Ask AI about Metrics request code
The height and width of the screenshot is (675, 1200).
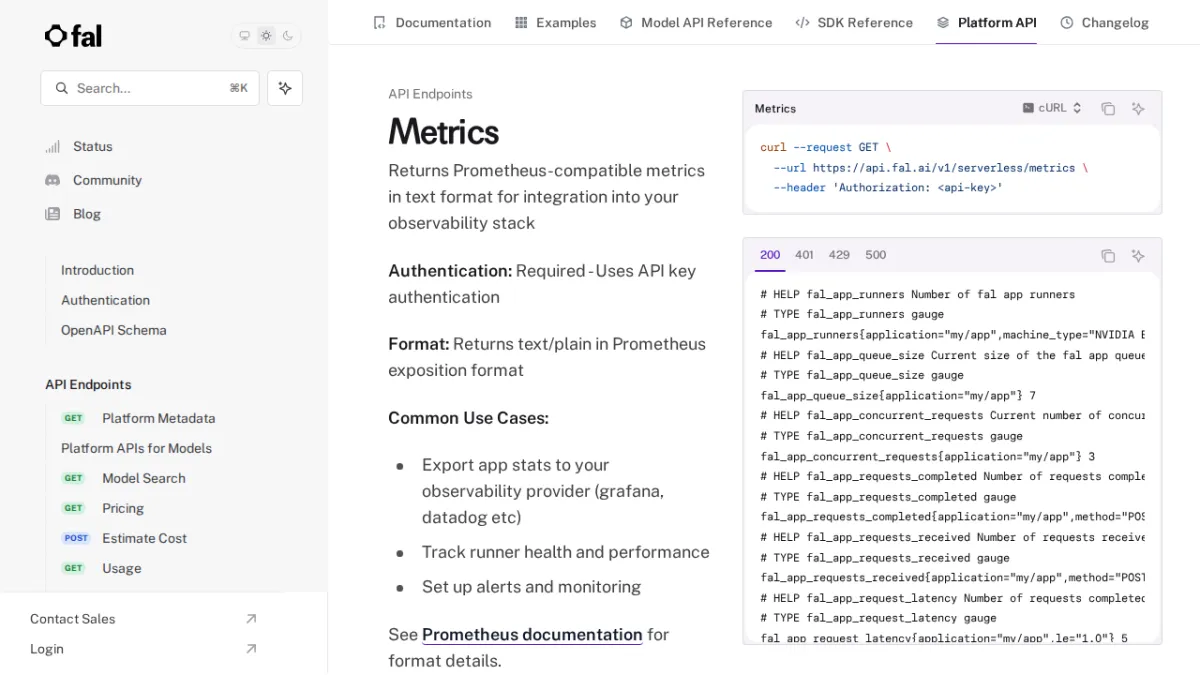coord(1138,108)
